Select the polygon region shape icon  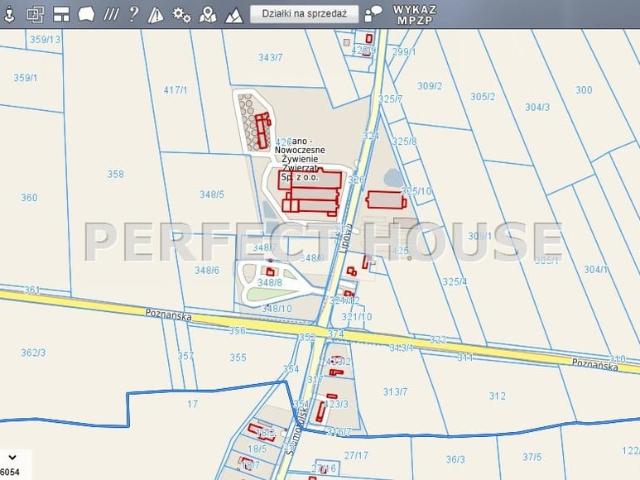(86, 15)
